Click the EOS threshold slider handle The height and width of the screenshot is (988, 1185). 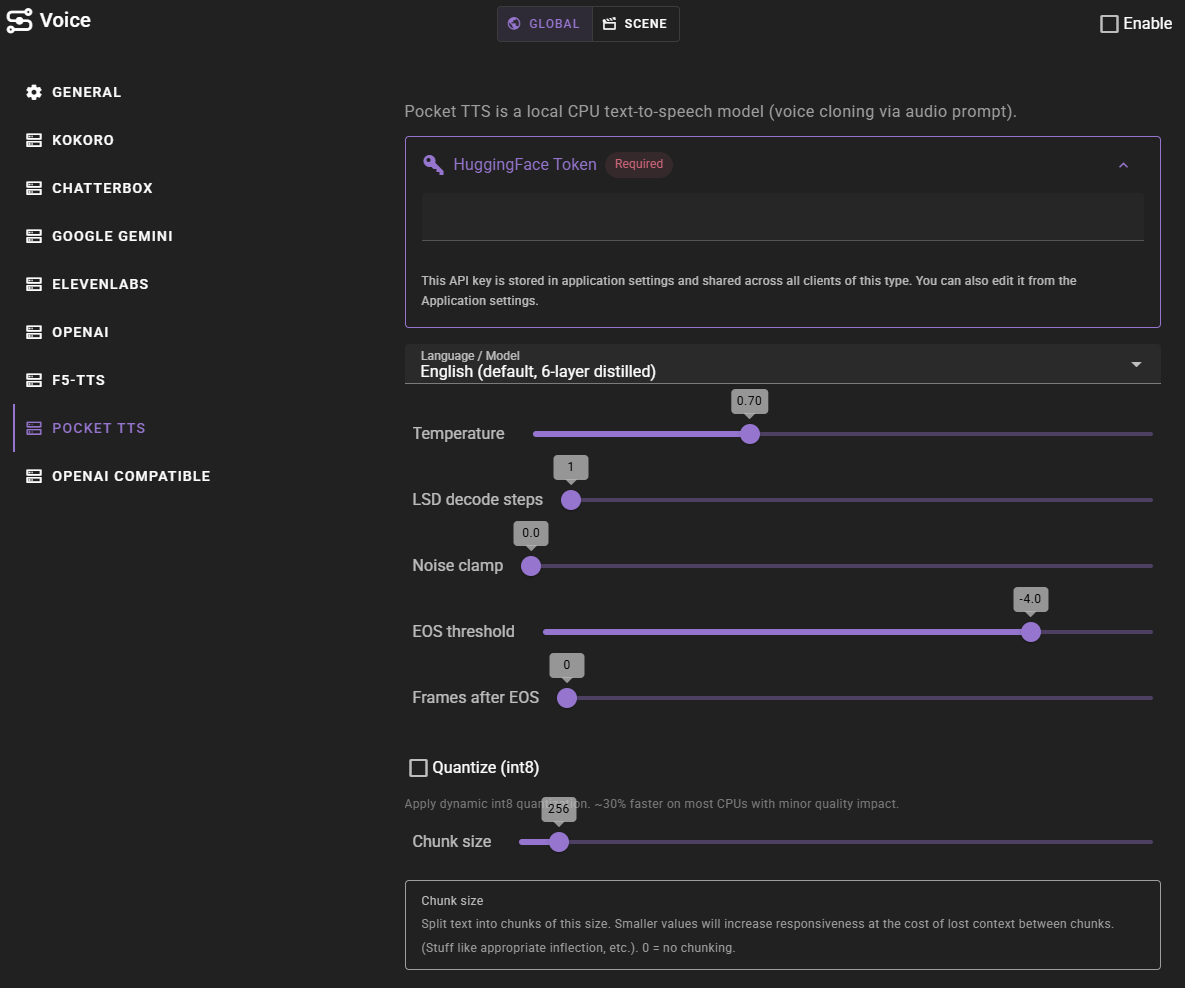tap(1031, 632)
